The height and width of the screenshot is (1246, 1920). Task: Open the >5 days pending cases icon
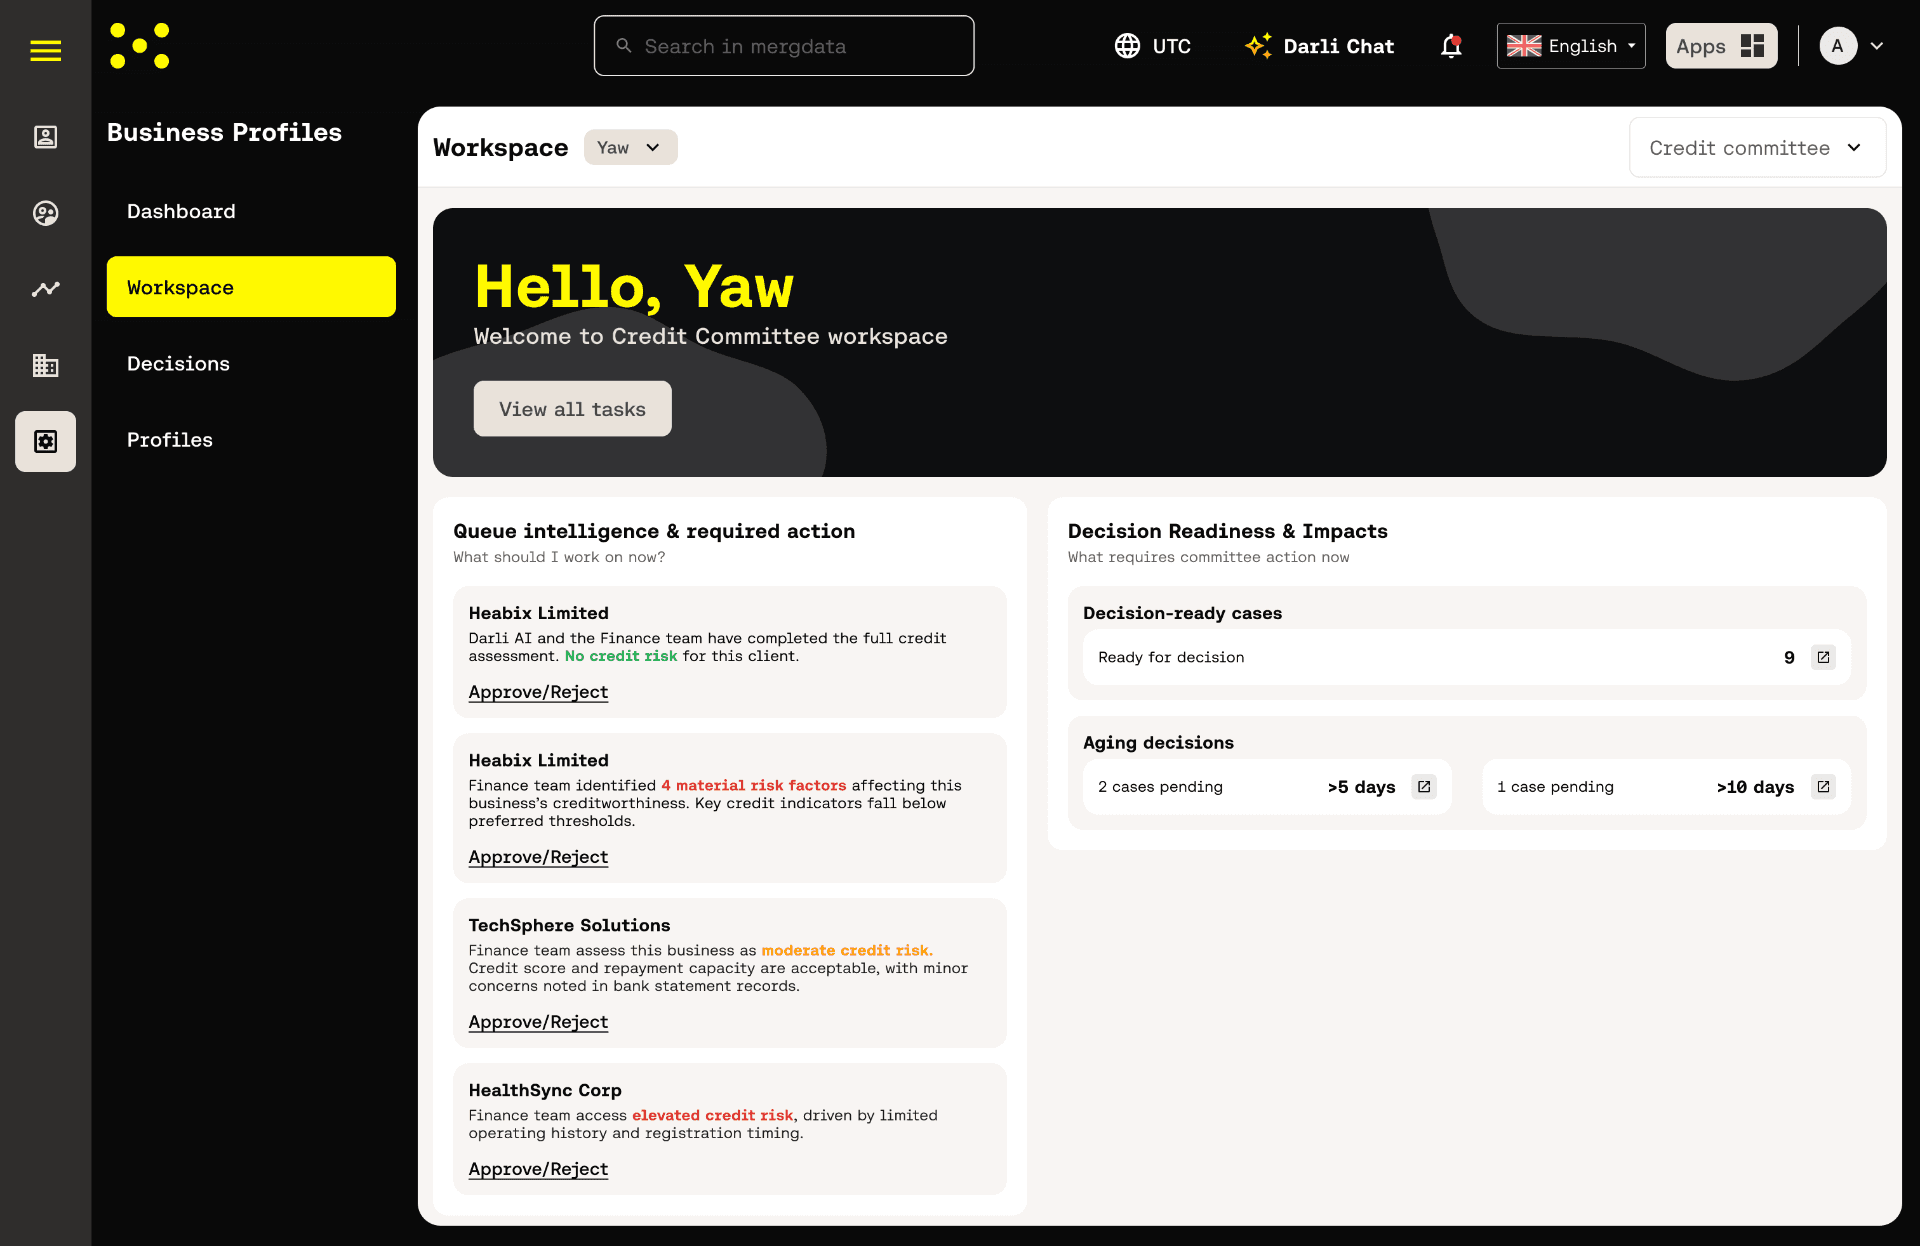pyautogui.click(x=1424, y=787)
